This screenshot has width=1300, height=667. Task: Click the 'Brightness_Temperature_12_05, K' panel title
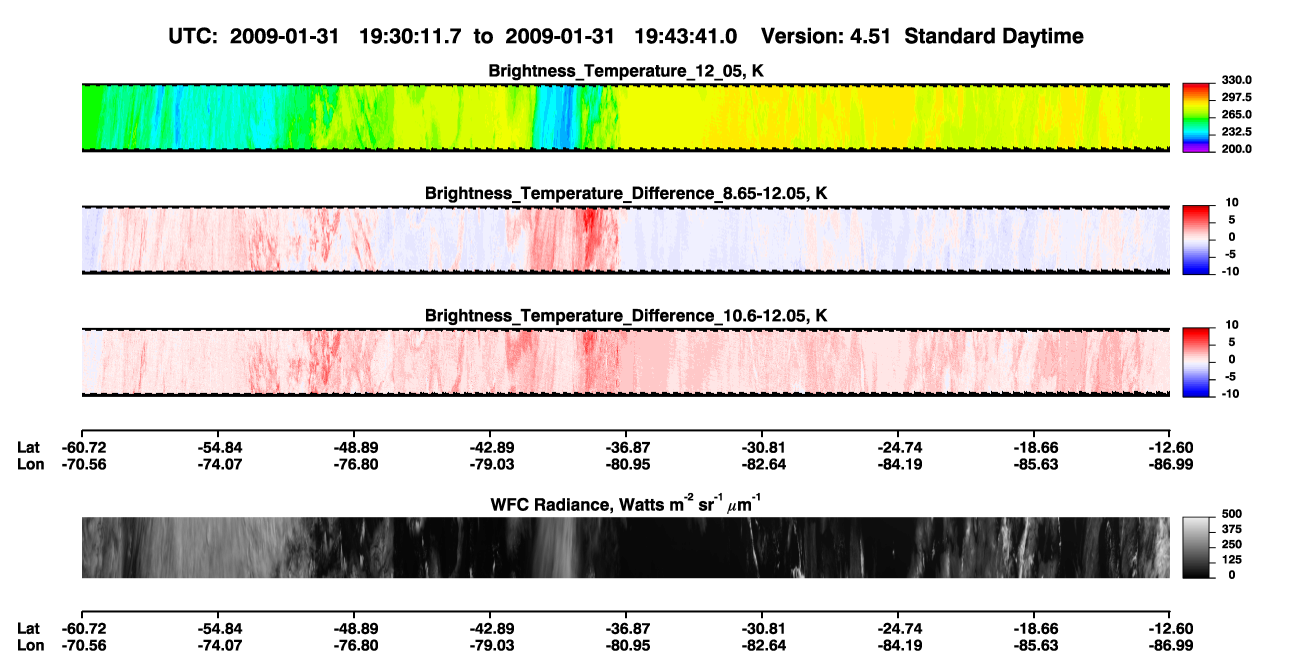point(626,71)
